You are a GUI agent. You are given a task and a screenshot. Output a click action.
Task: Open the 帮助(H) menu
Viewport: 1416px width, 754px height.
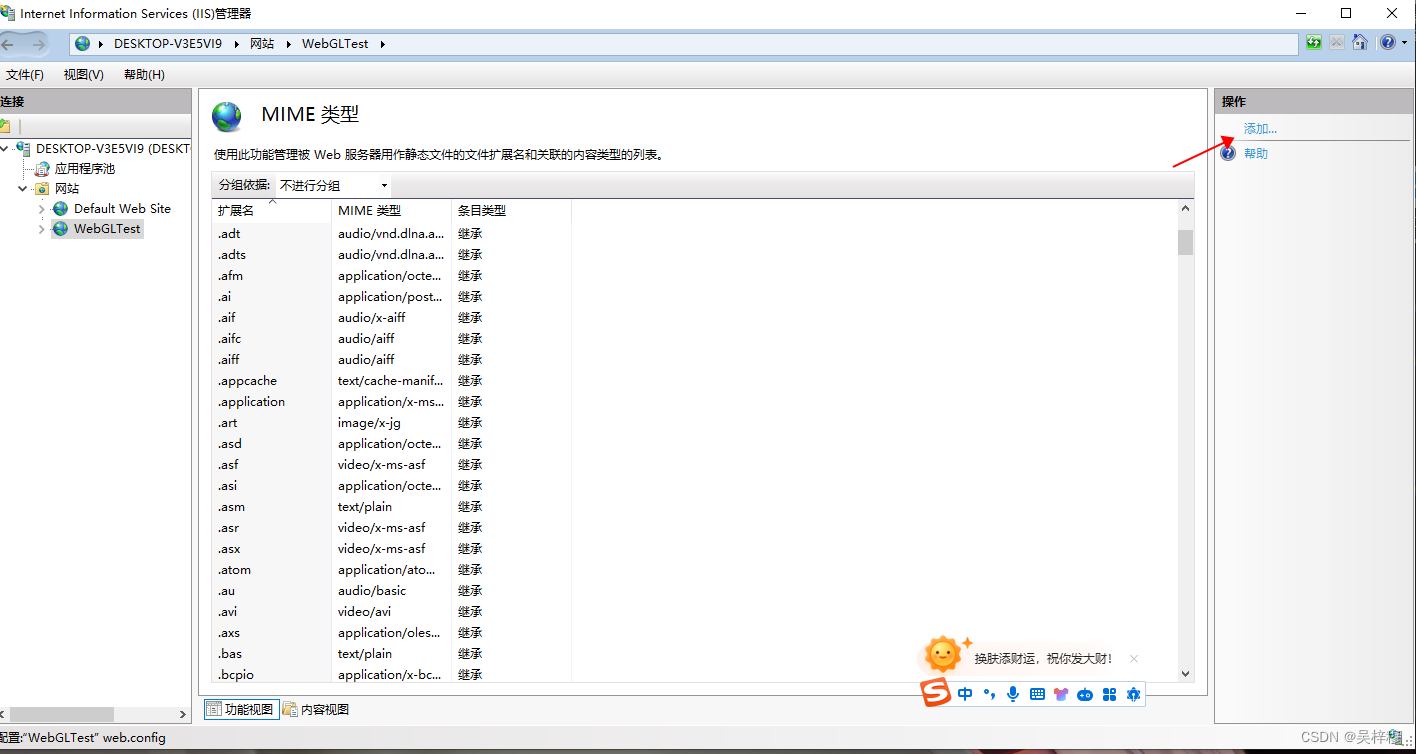[x=144, y=75]
